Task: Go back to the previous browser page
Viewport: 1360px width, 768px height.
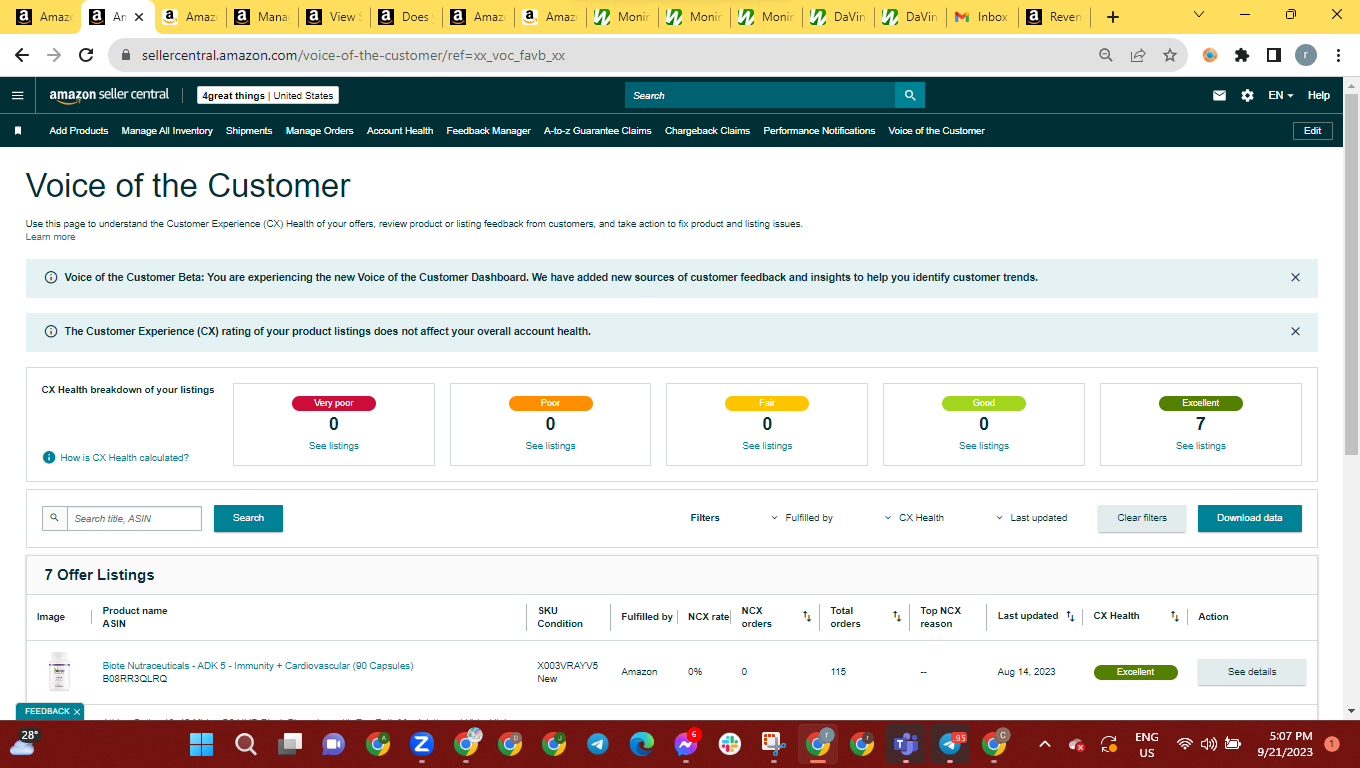Action: click(22, 56)
